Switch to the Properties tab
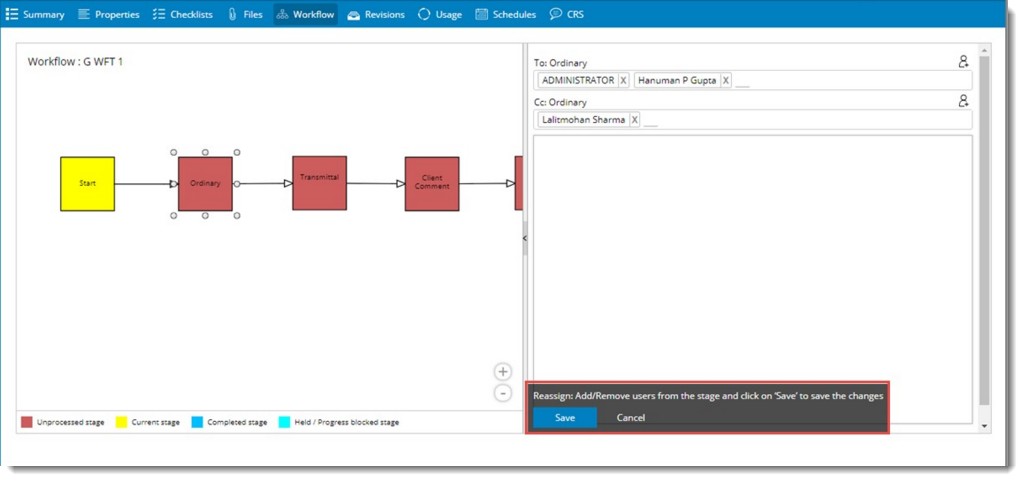Viewport: 1023px width, 481px height. (108, 15)
